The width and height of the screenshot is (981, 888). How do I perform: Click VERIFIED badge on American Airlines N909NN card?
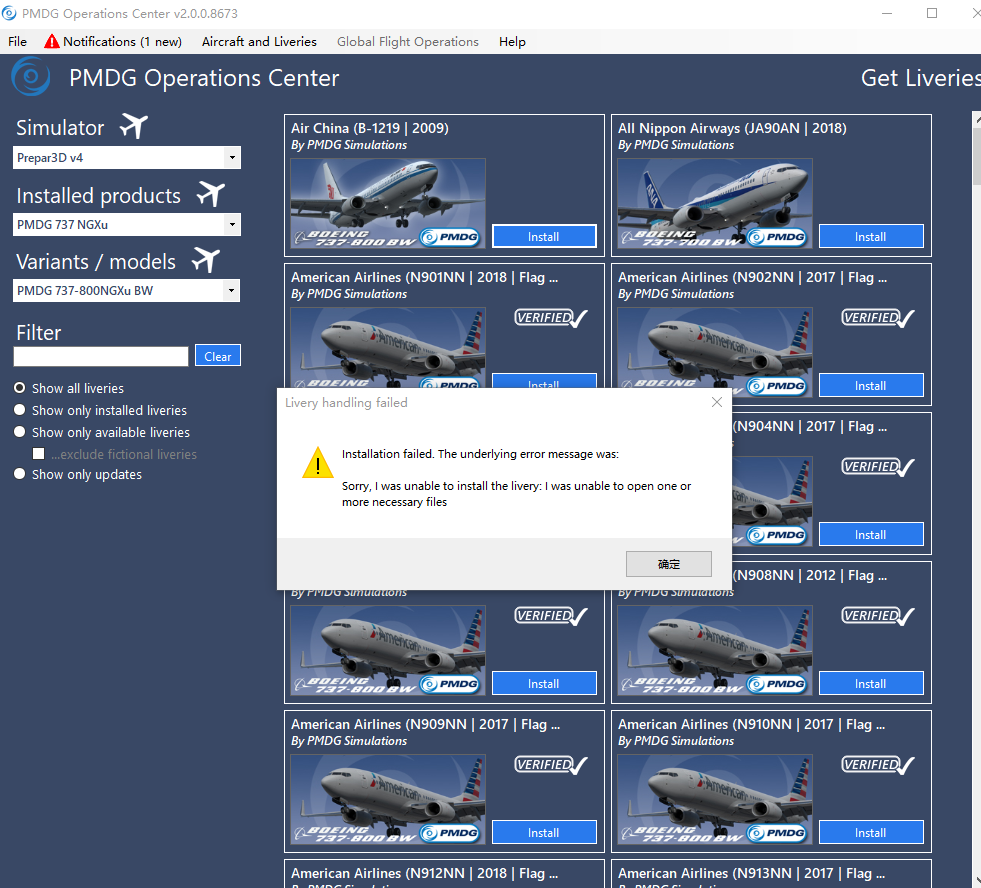click(551, 765)
